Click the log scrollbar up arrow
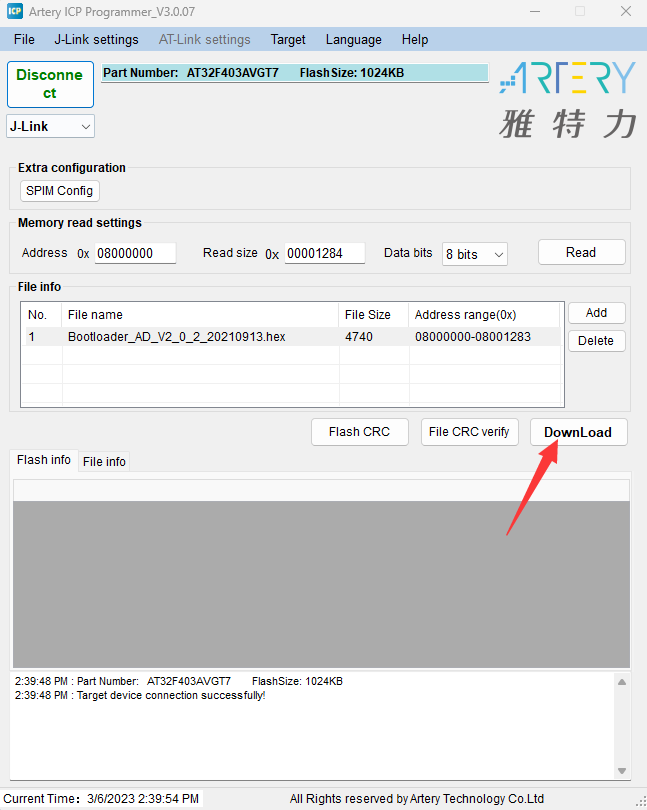Viewport: 647px width, 810px height. pyautogui.click(x=622, y=682)
